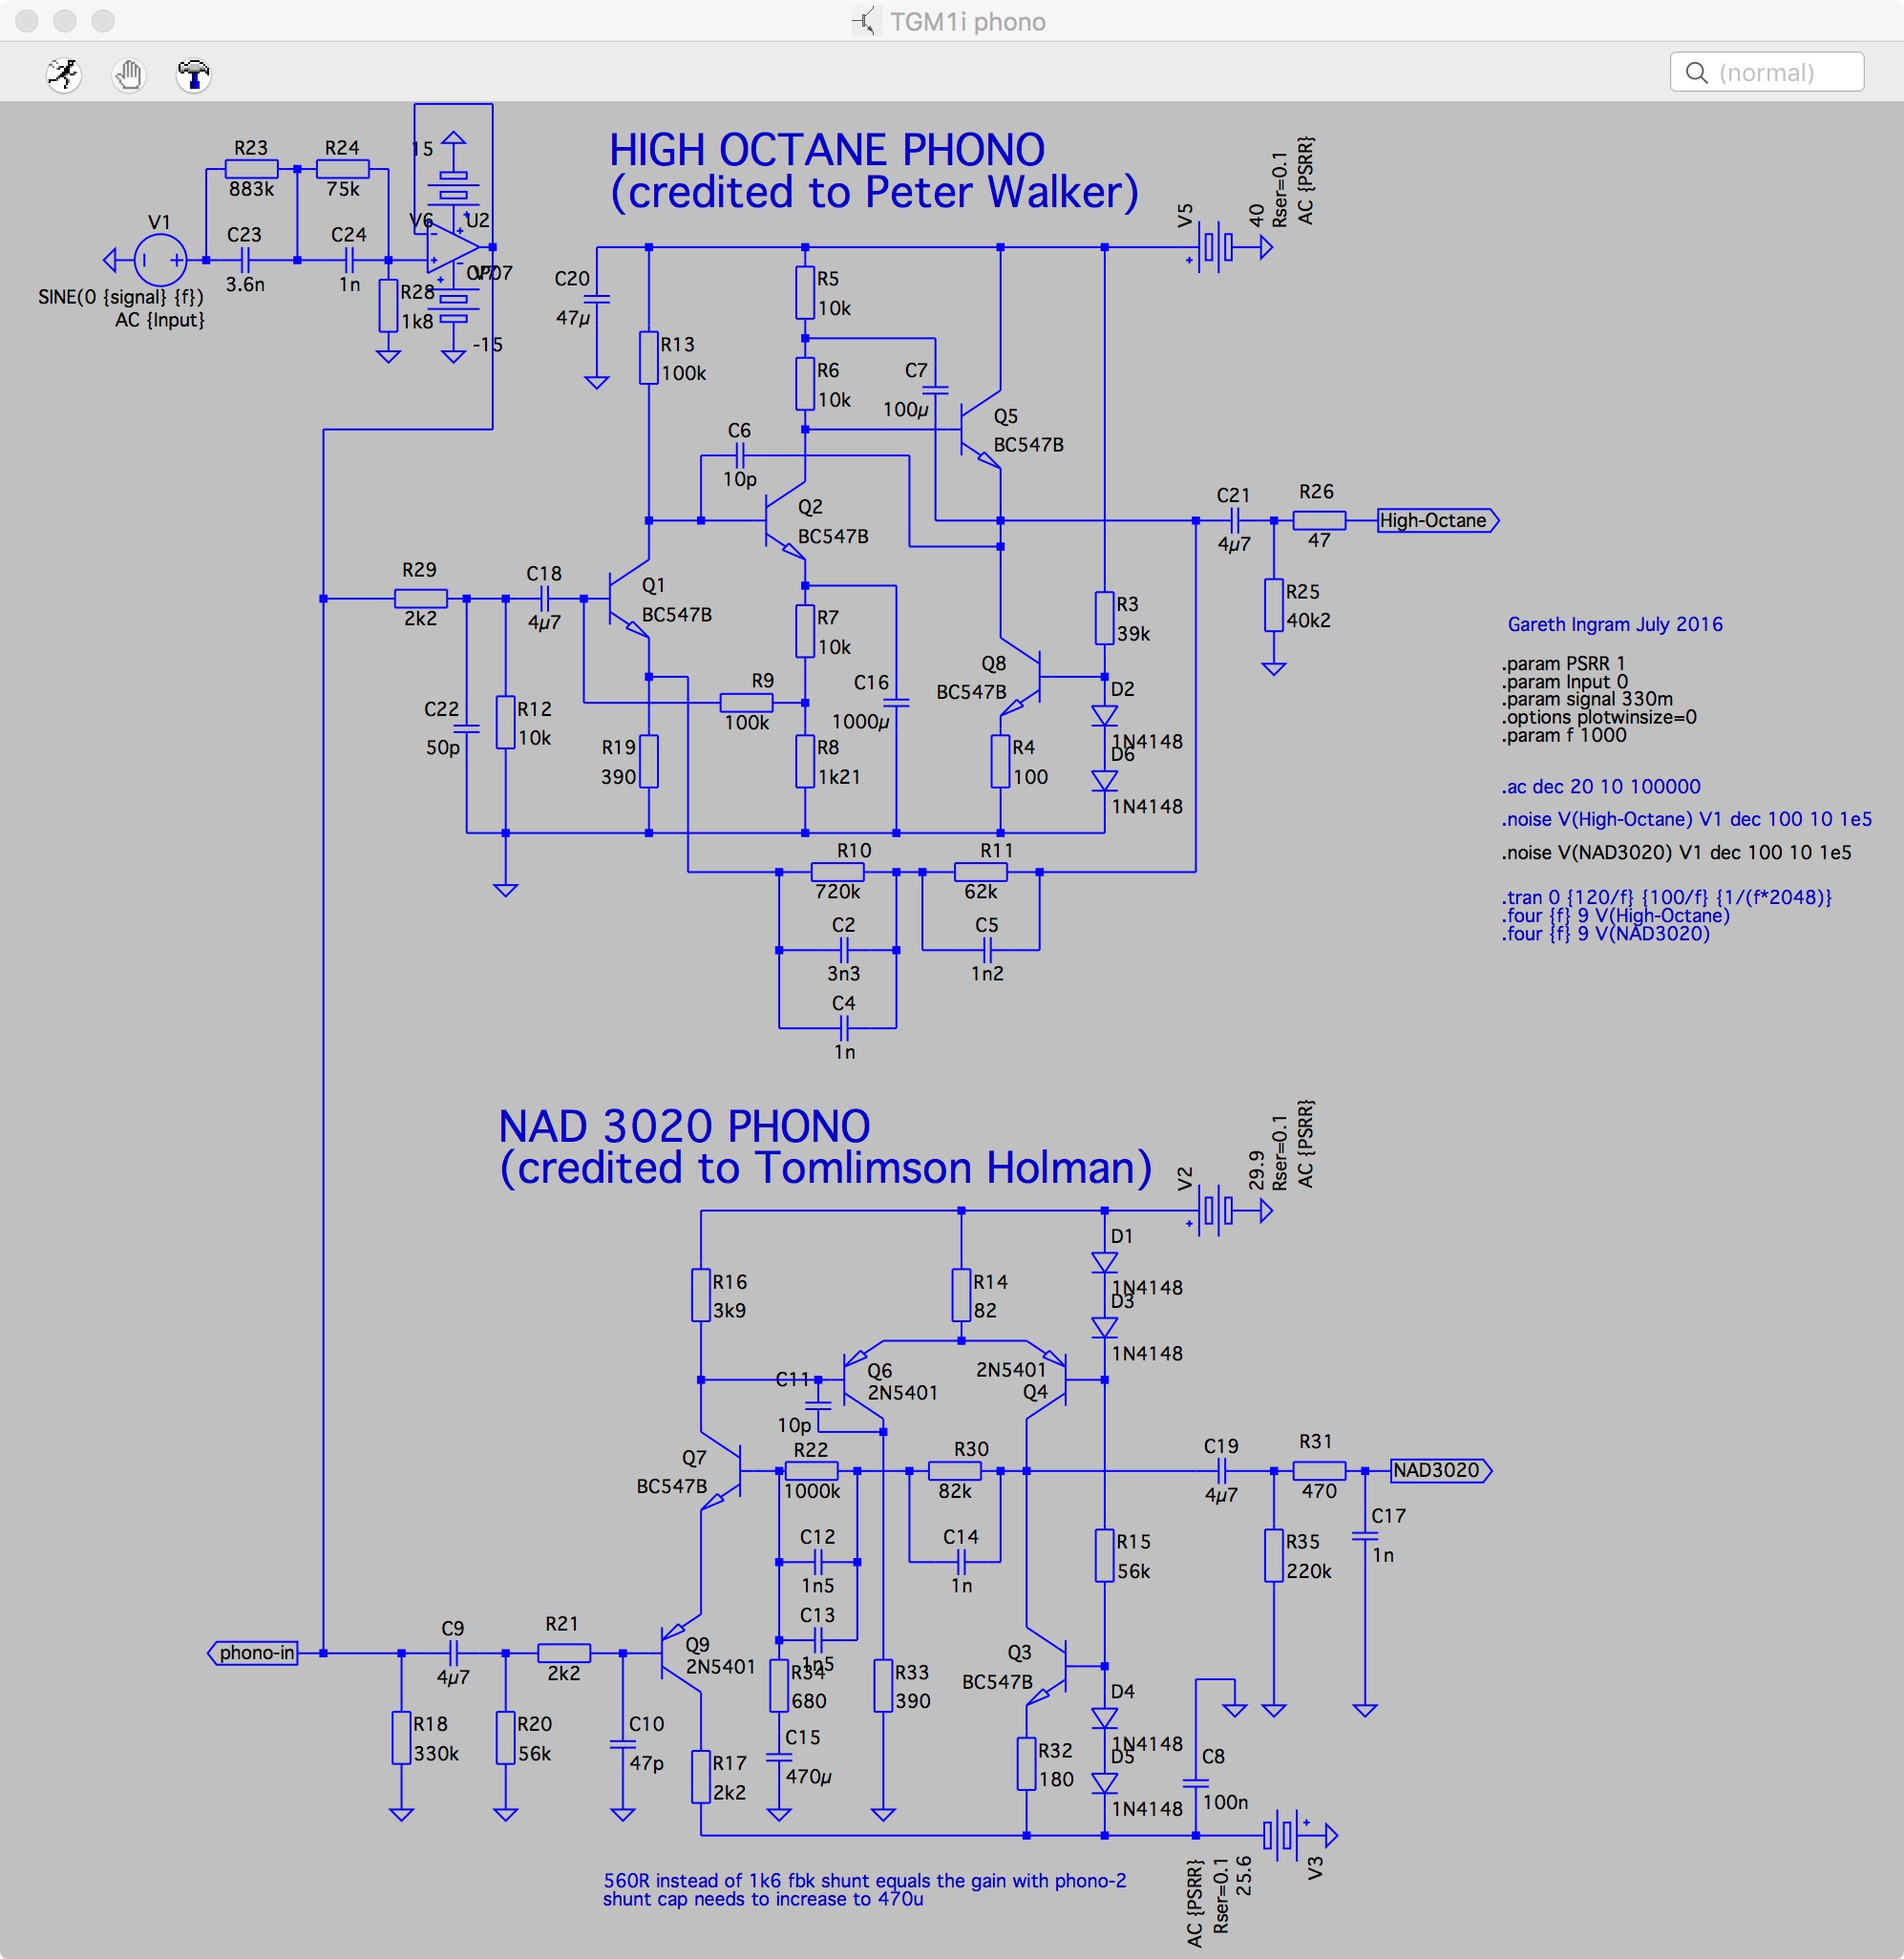Screen dimensions: 1904x1959
Task: Open the control panel hammer icon
Action: (193, 74)
